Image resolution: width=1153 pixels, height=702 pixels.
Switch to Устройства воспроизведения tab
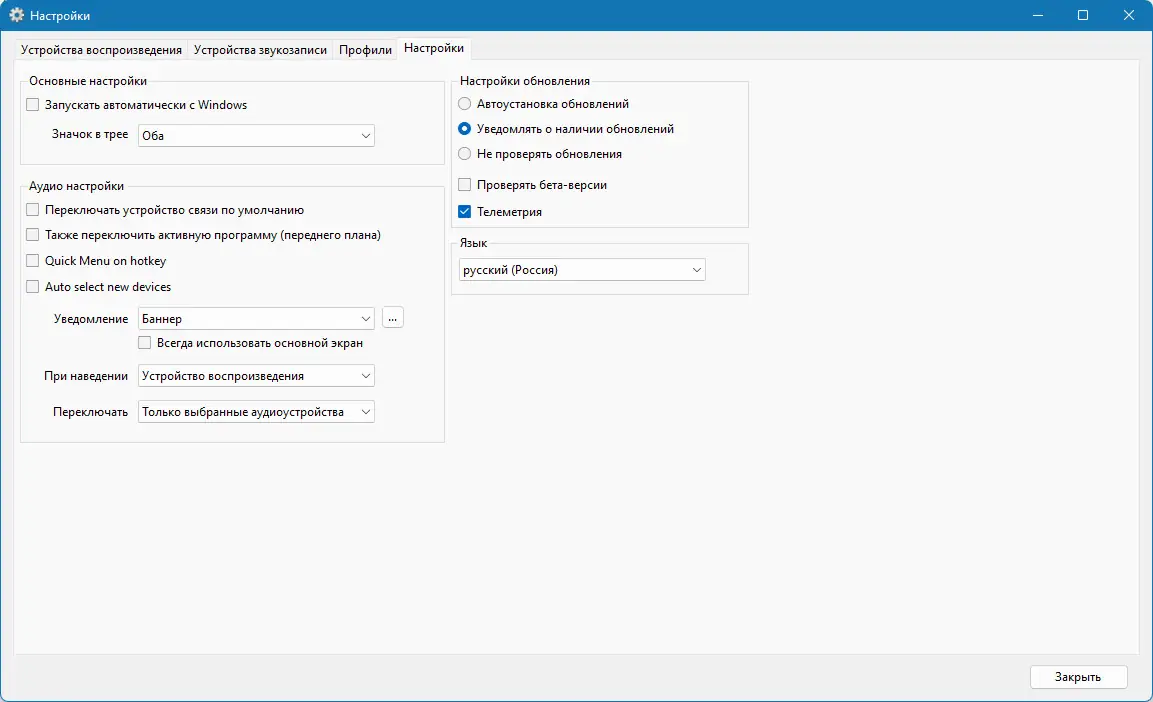[101, 50]
